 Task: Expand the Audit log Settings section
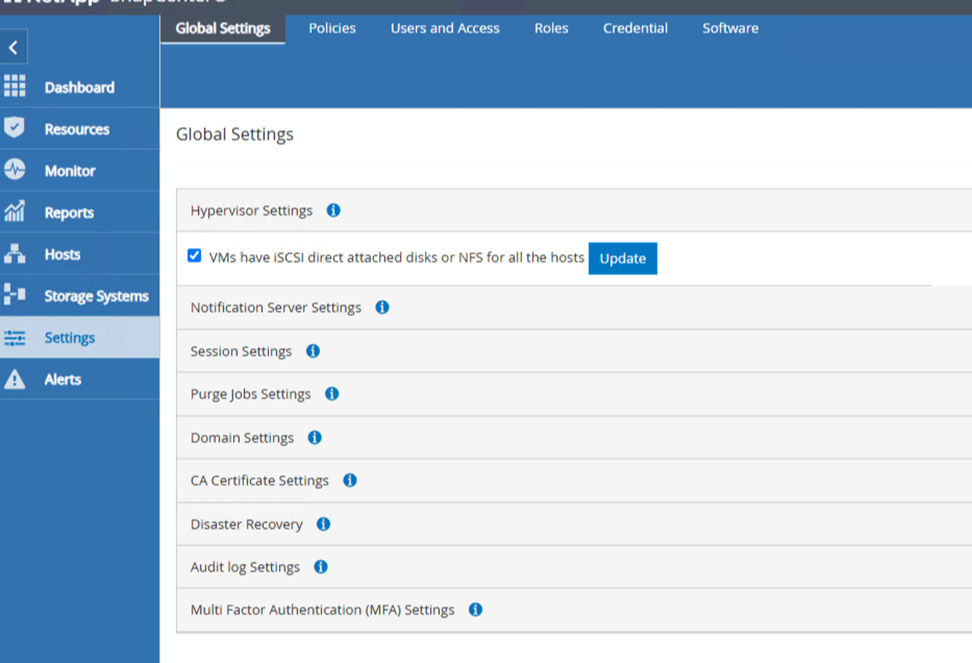(246, 567)
